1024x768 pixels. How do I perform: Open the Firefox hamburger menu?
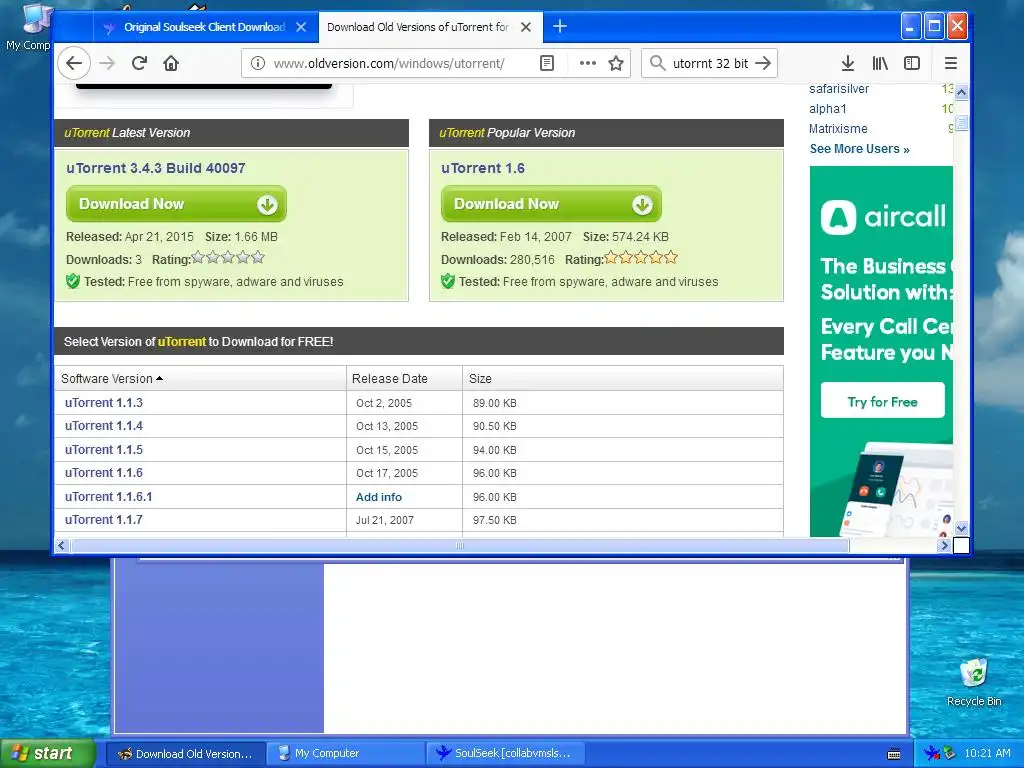click(951, 63)
